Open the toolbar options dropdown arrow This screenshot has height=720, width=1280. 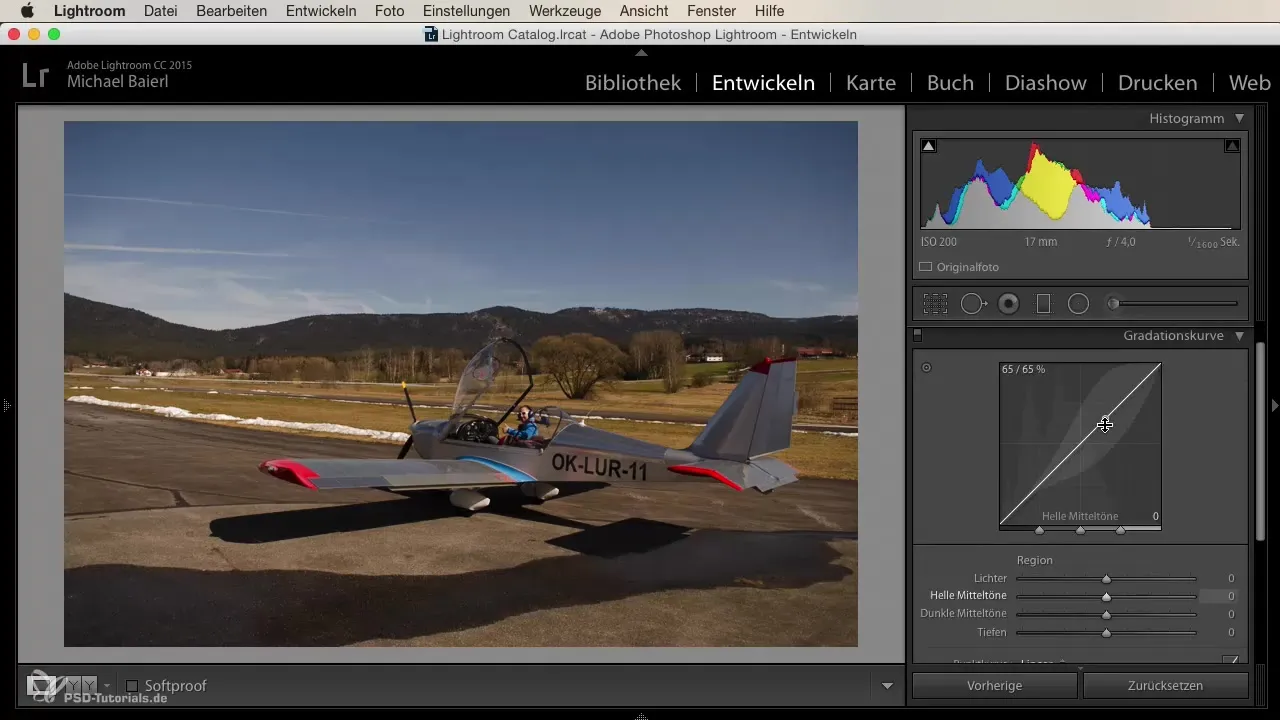tap(887, 686)
